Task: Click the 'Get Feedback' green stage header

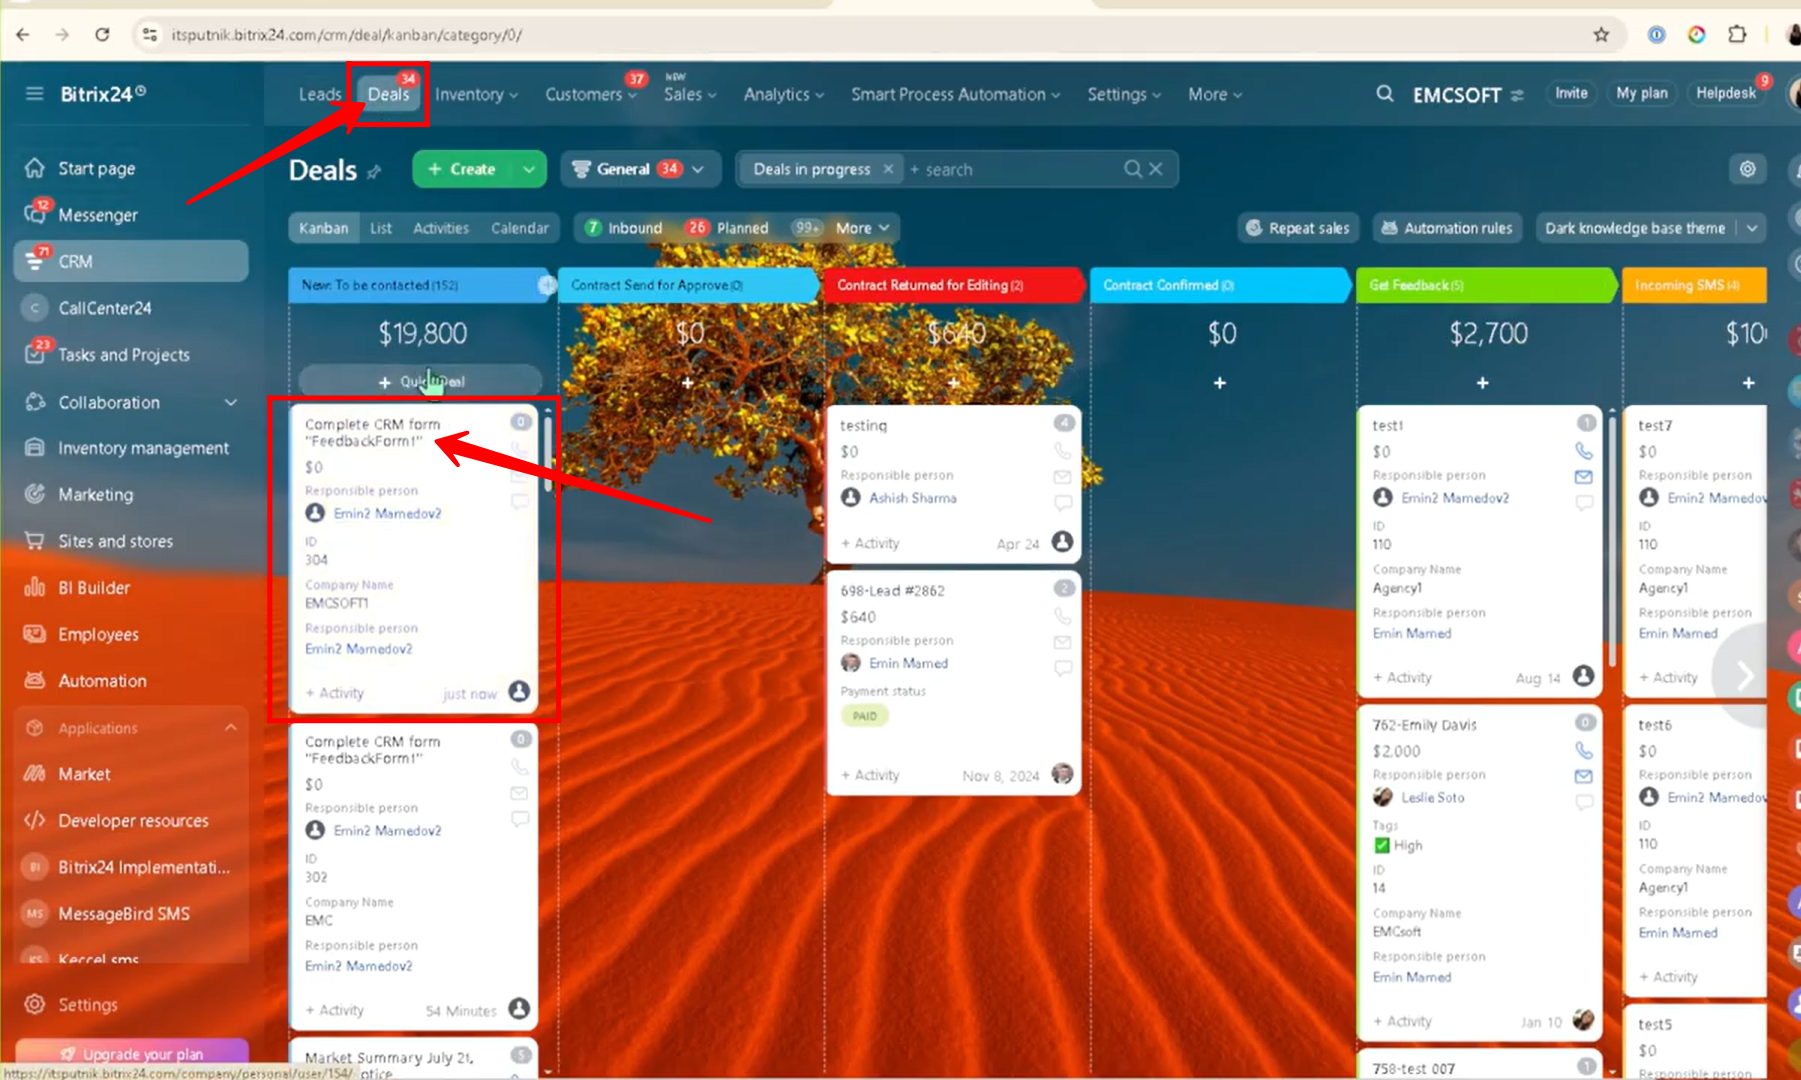Action: click(1485, 285)
